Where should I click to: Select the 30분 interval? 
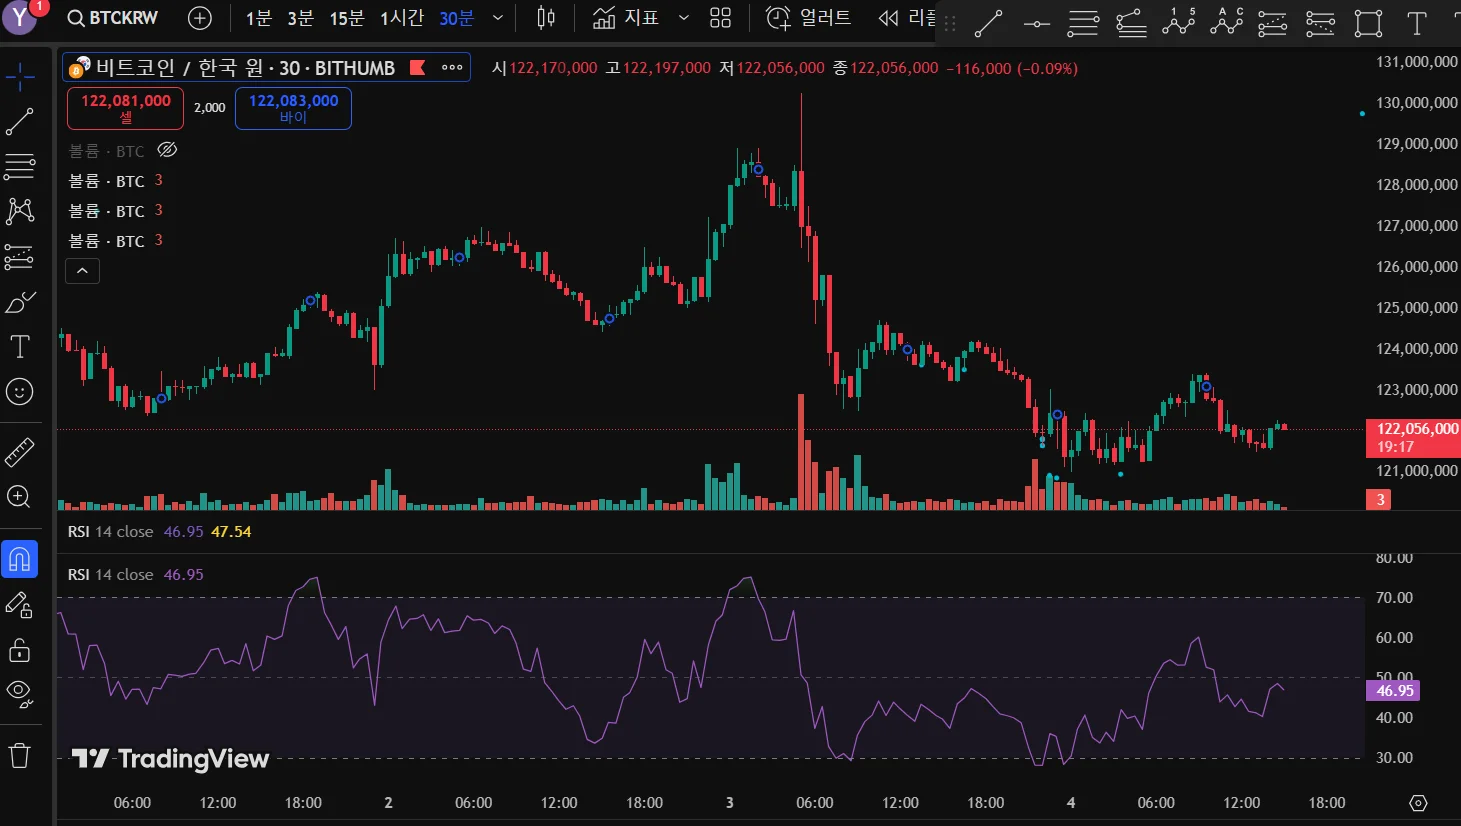(x=456, y=18)
